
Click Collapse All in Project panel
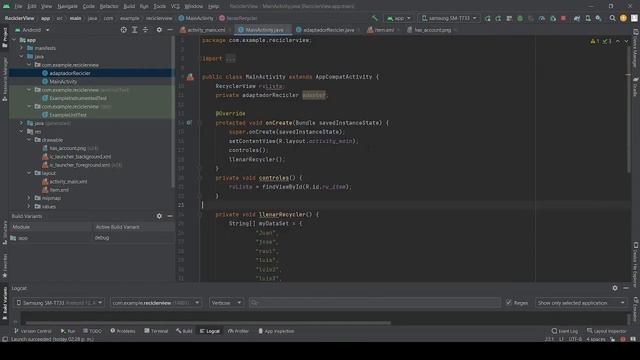point(145,30)
